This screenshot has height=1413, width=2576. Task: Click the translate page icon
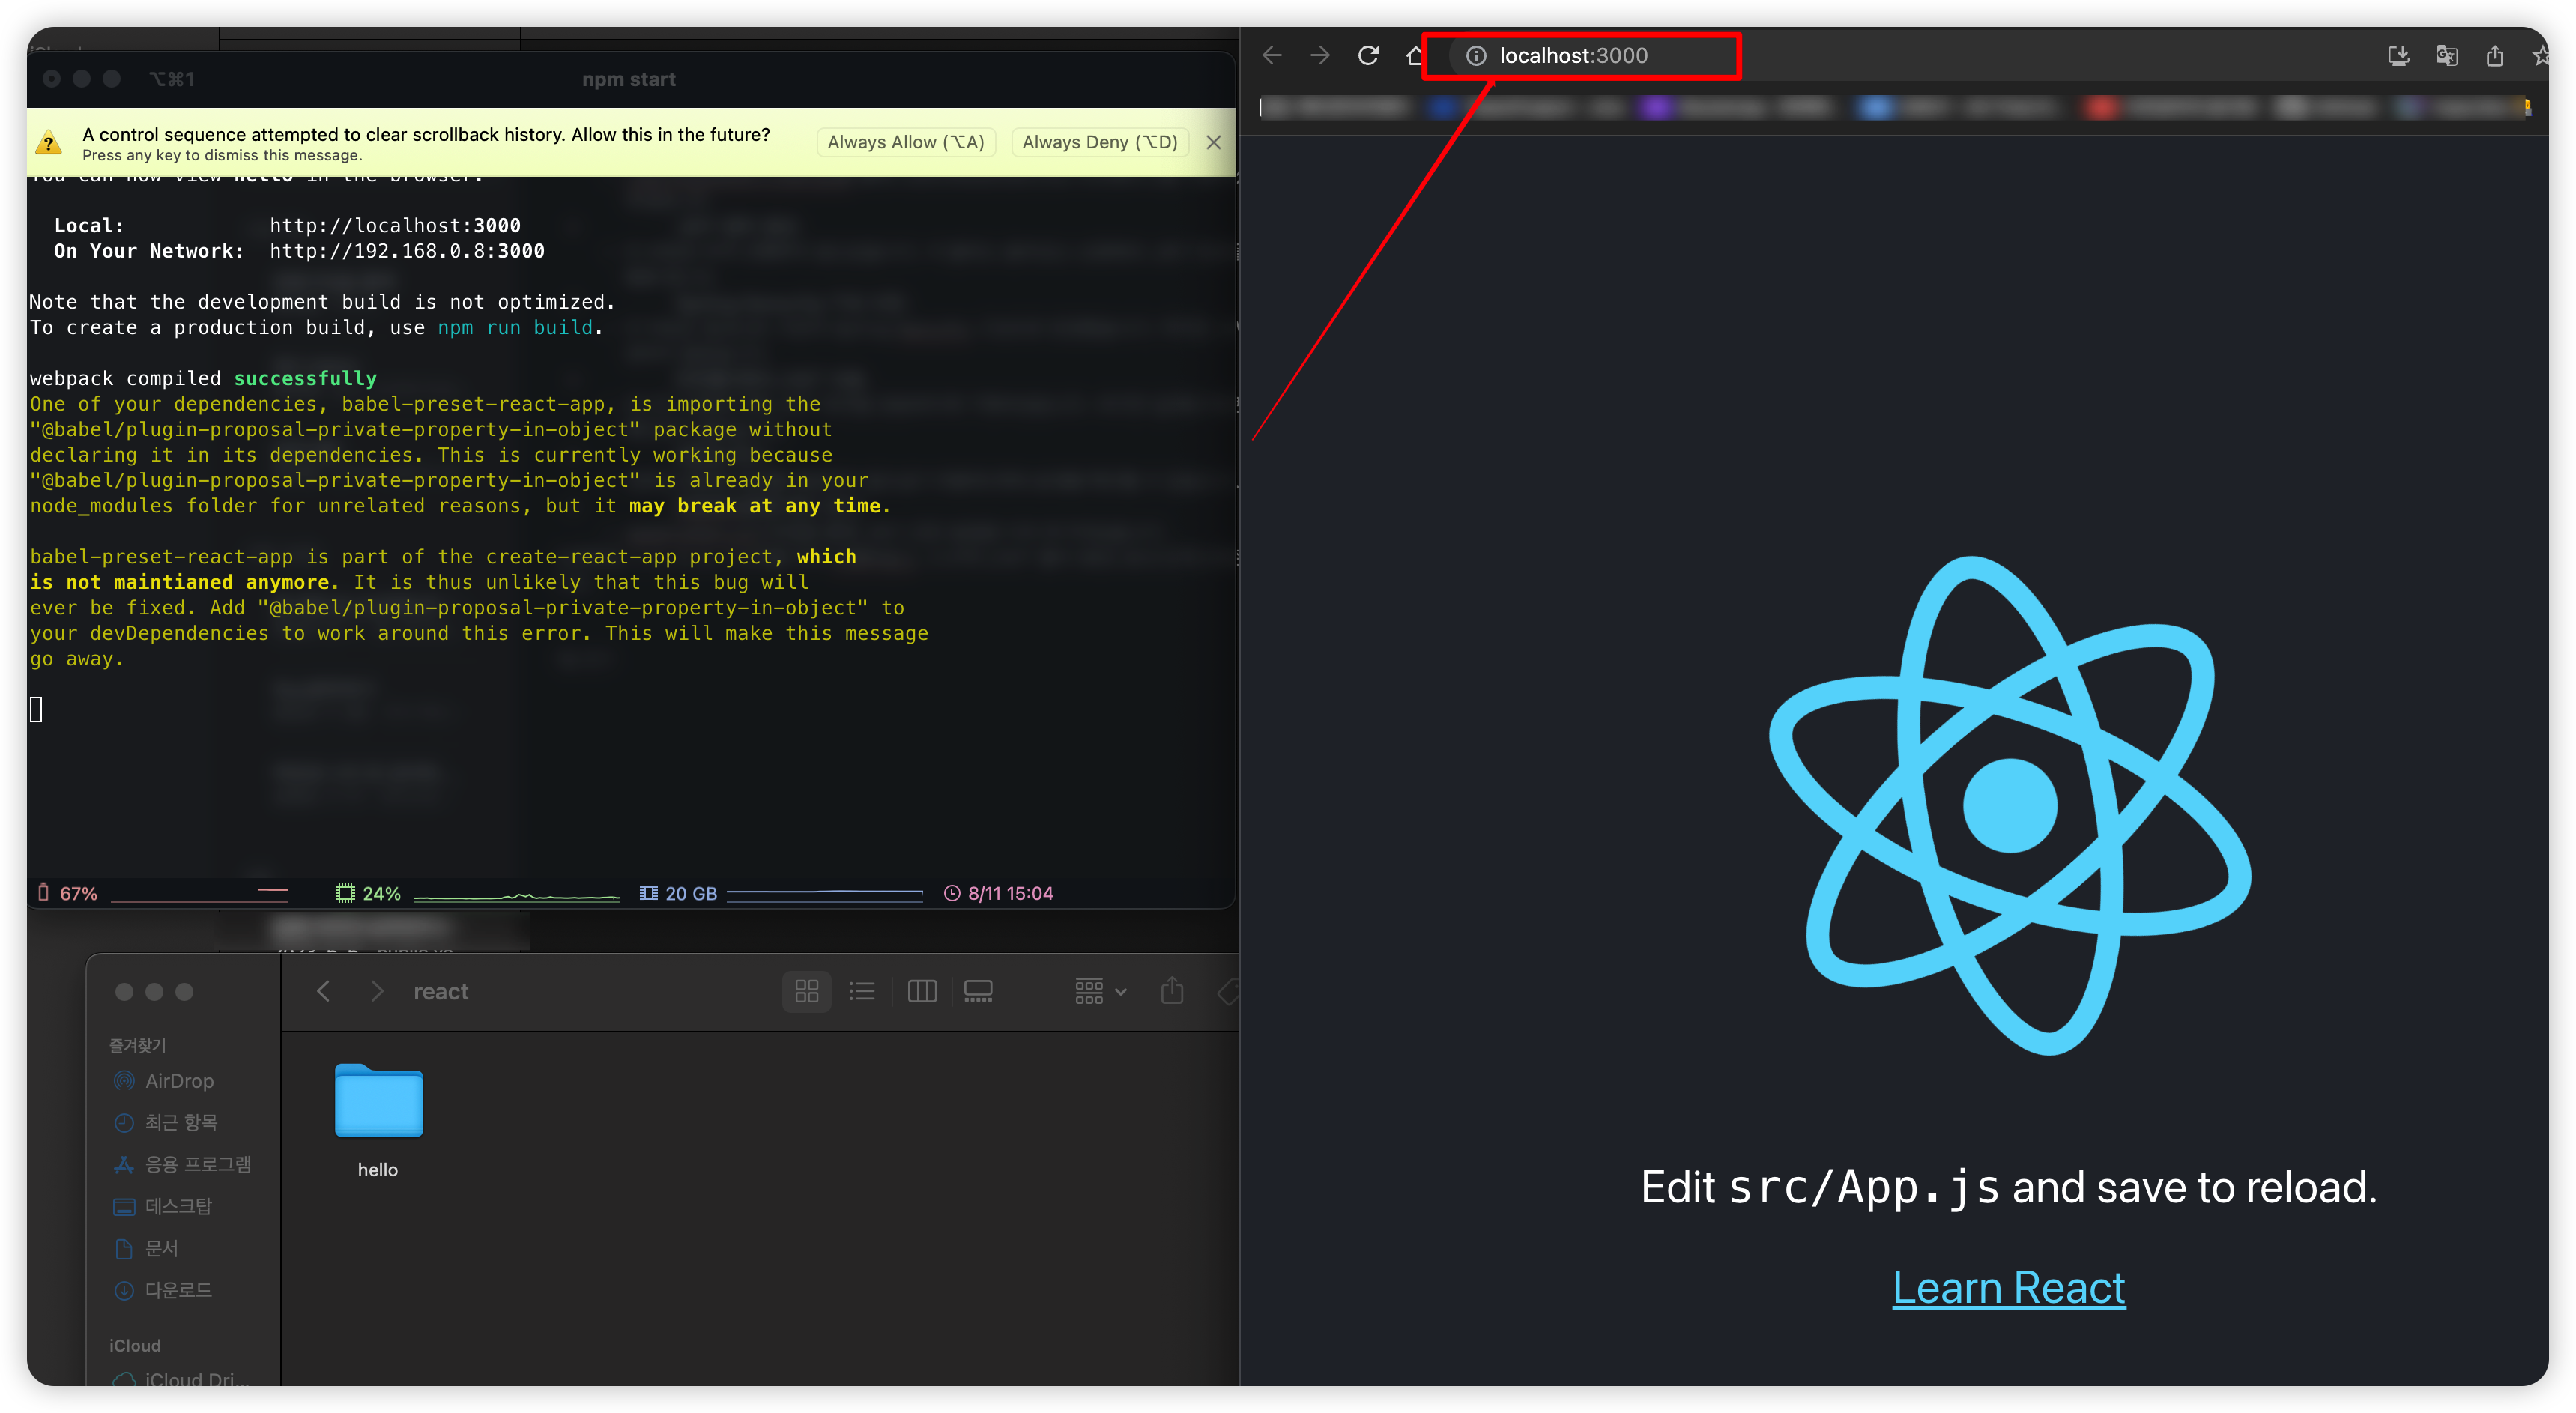click(x=2446, y=56)
